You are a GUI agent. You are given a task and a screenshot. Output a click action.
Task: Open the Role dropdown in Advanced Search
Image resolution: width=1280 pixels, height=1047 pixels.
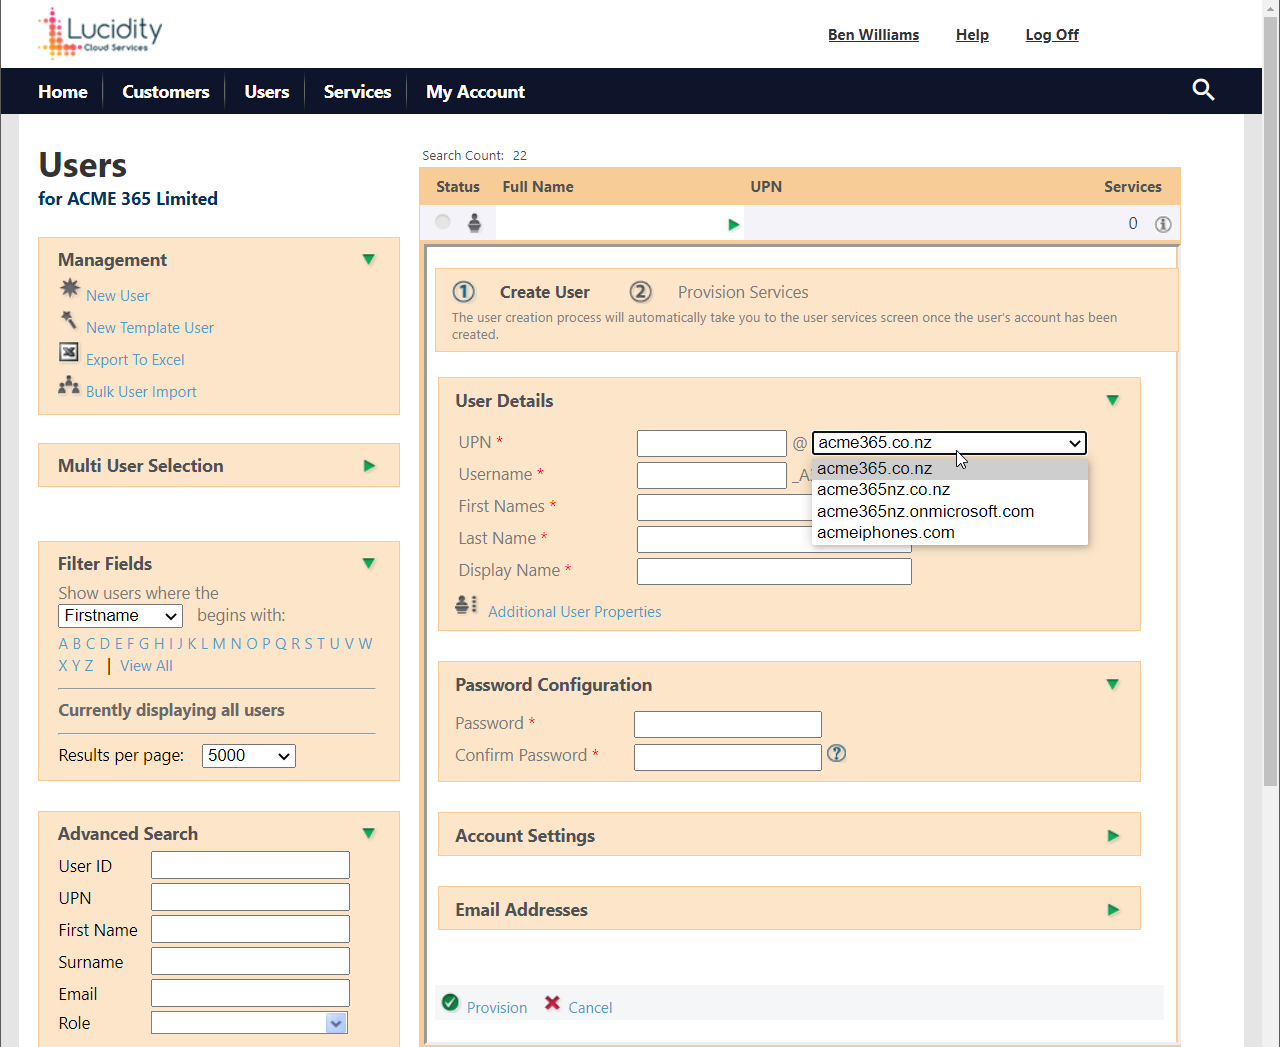[x=249, y=1023]
